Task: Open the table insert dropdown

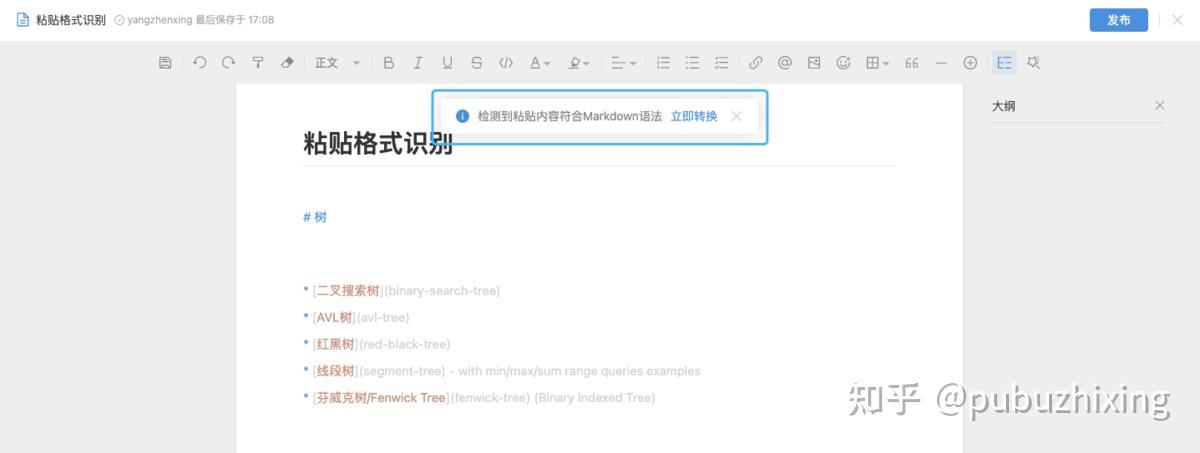Action: point(877,63)
